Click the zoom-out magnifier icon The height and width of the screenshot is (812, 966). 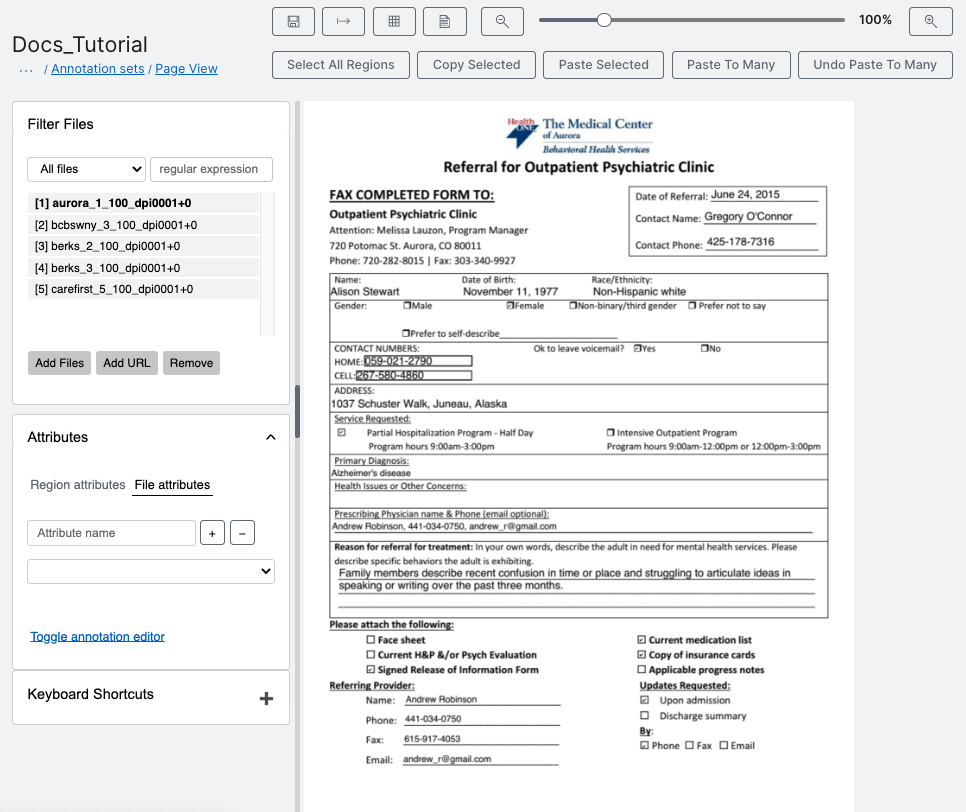(x=502, y=21)
